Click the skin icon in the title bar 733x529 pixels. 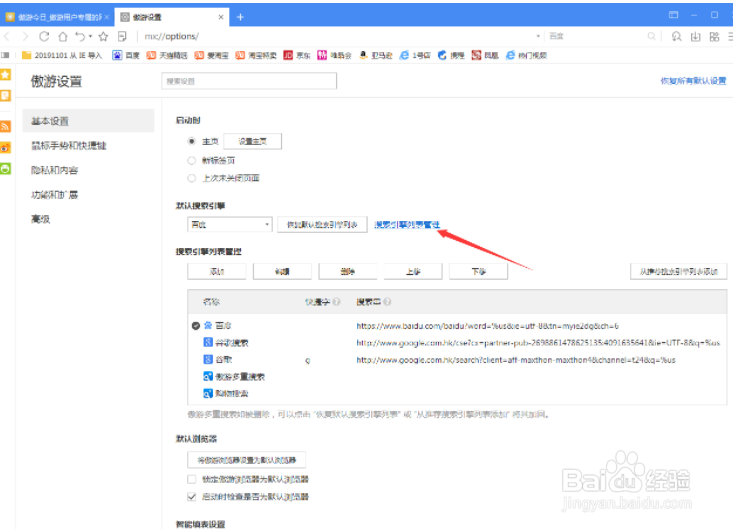673,15
